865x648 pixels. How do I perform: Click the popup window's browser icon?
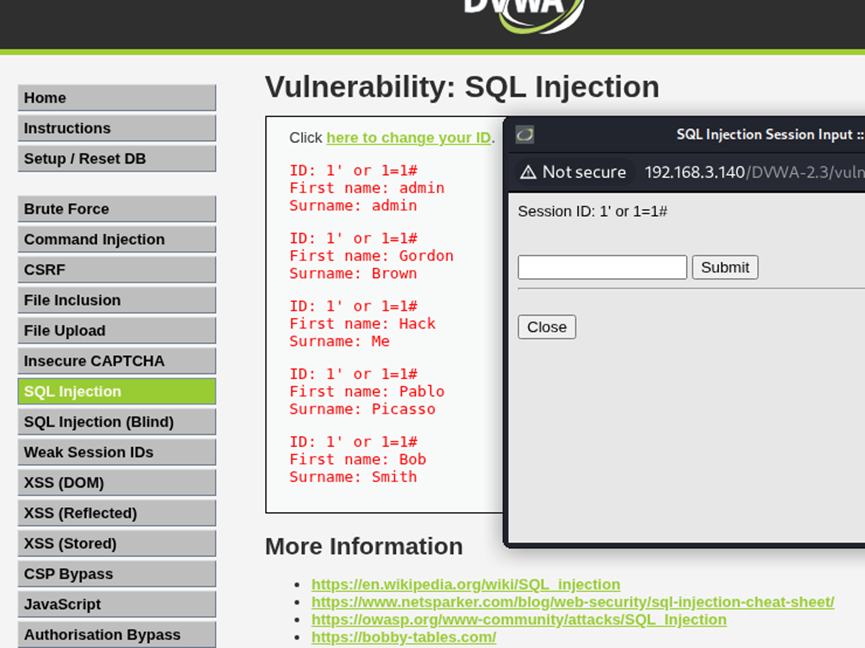click(525, 135)
